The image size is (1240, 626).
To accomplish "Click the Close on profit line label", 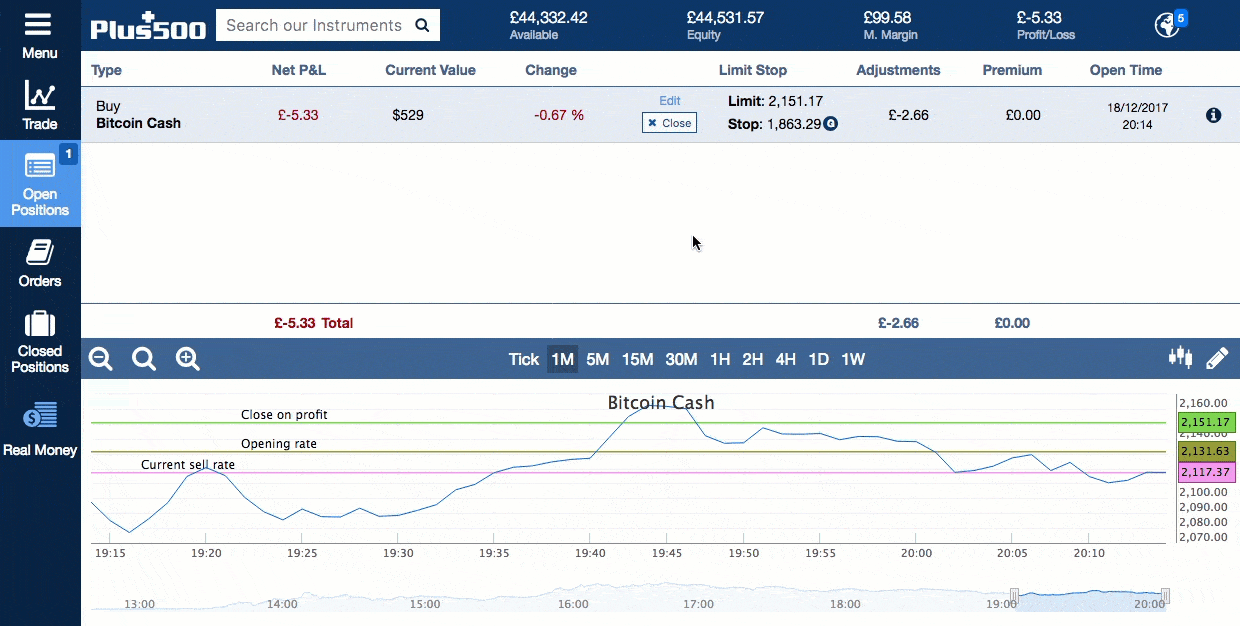I will click(x=284, y=414).
